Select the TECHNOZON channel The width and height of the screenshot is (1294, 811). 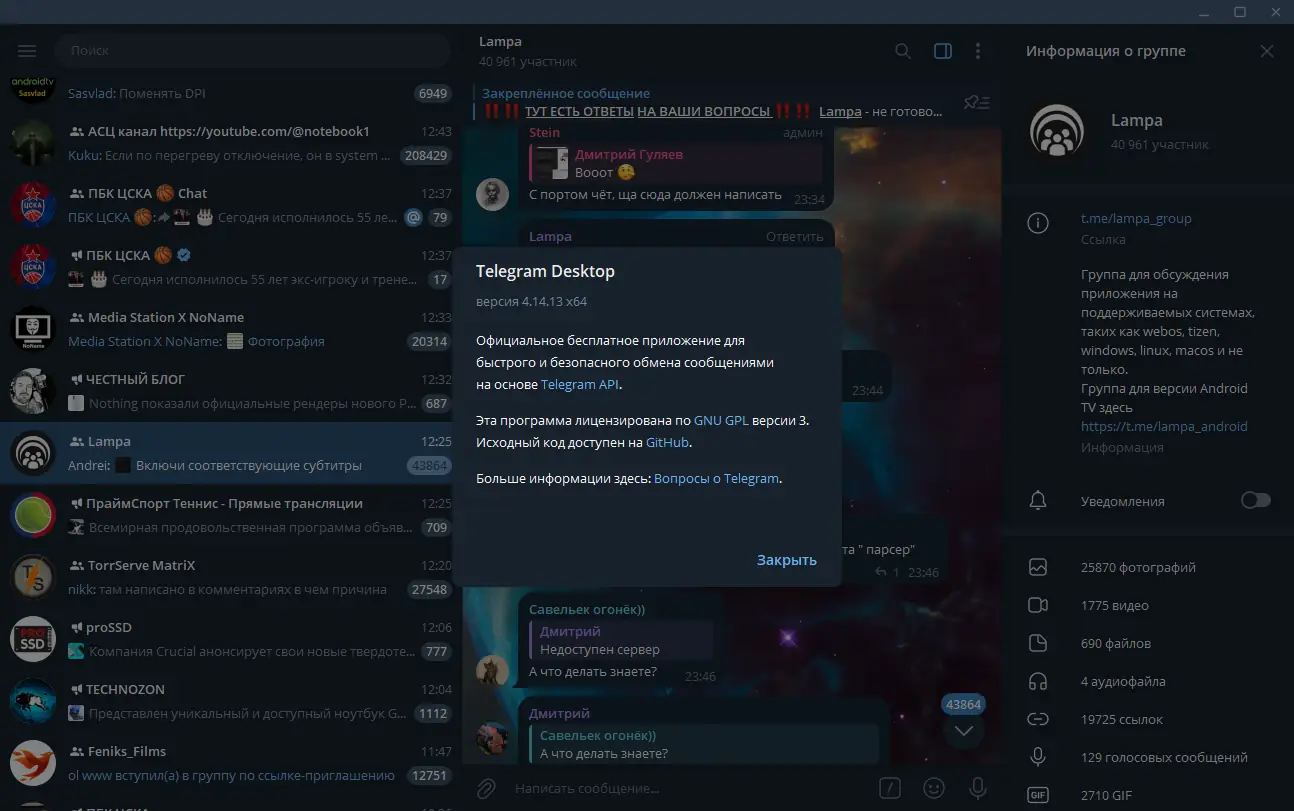(x=230, y=701)
